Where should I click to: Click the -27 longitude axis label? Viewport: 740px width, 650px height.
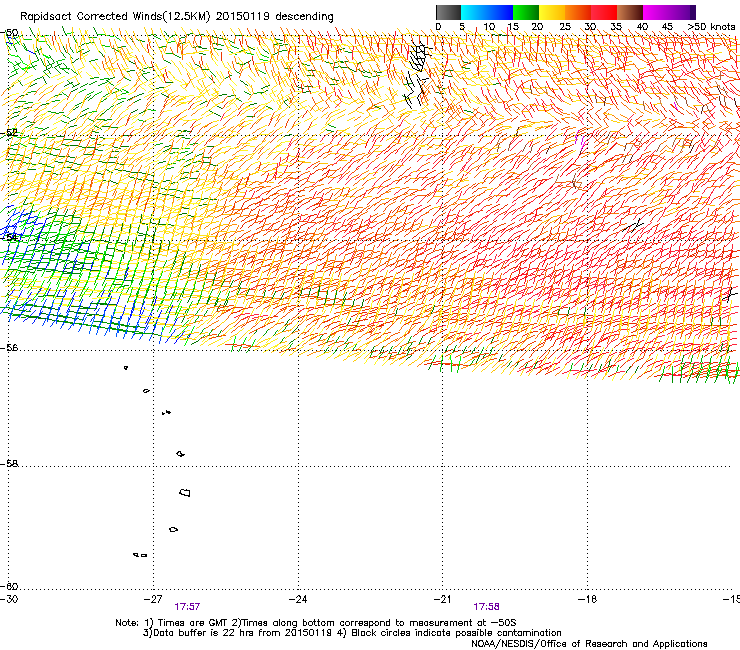(x=153, y=599)
